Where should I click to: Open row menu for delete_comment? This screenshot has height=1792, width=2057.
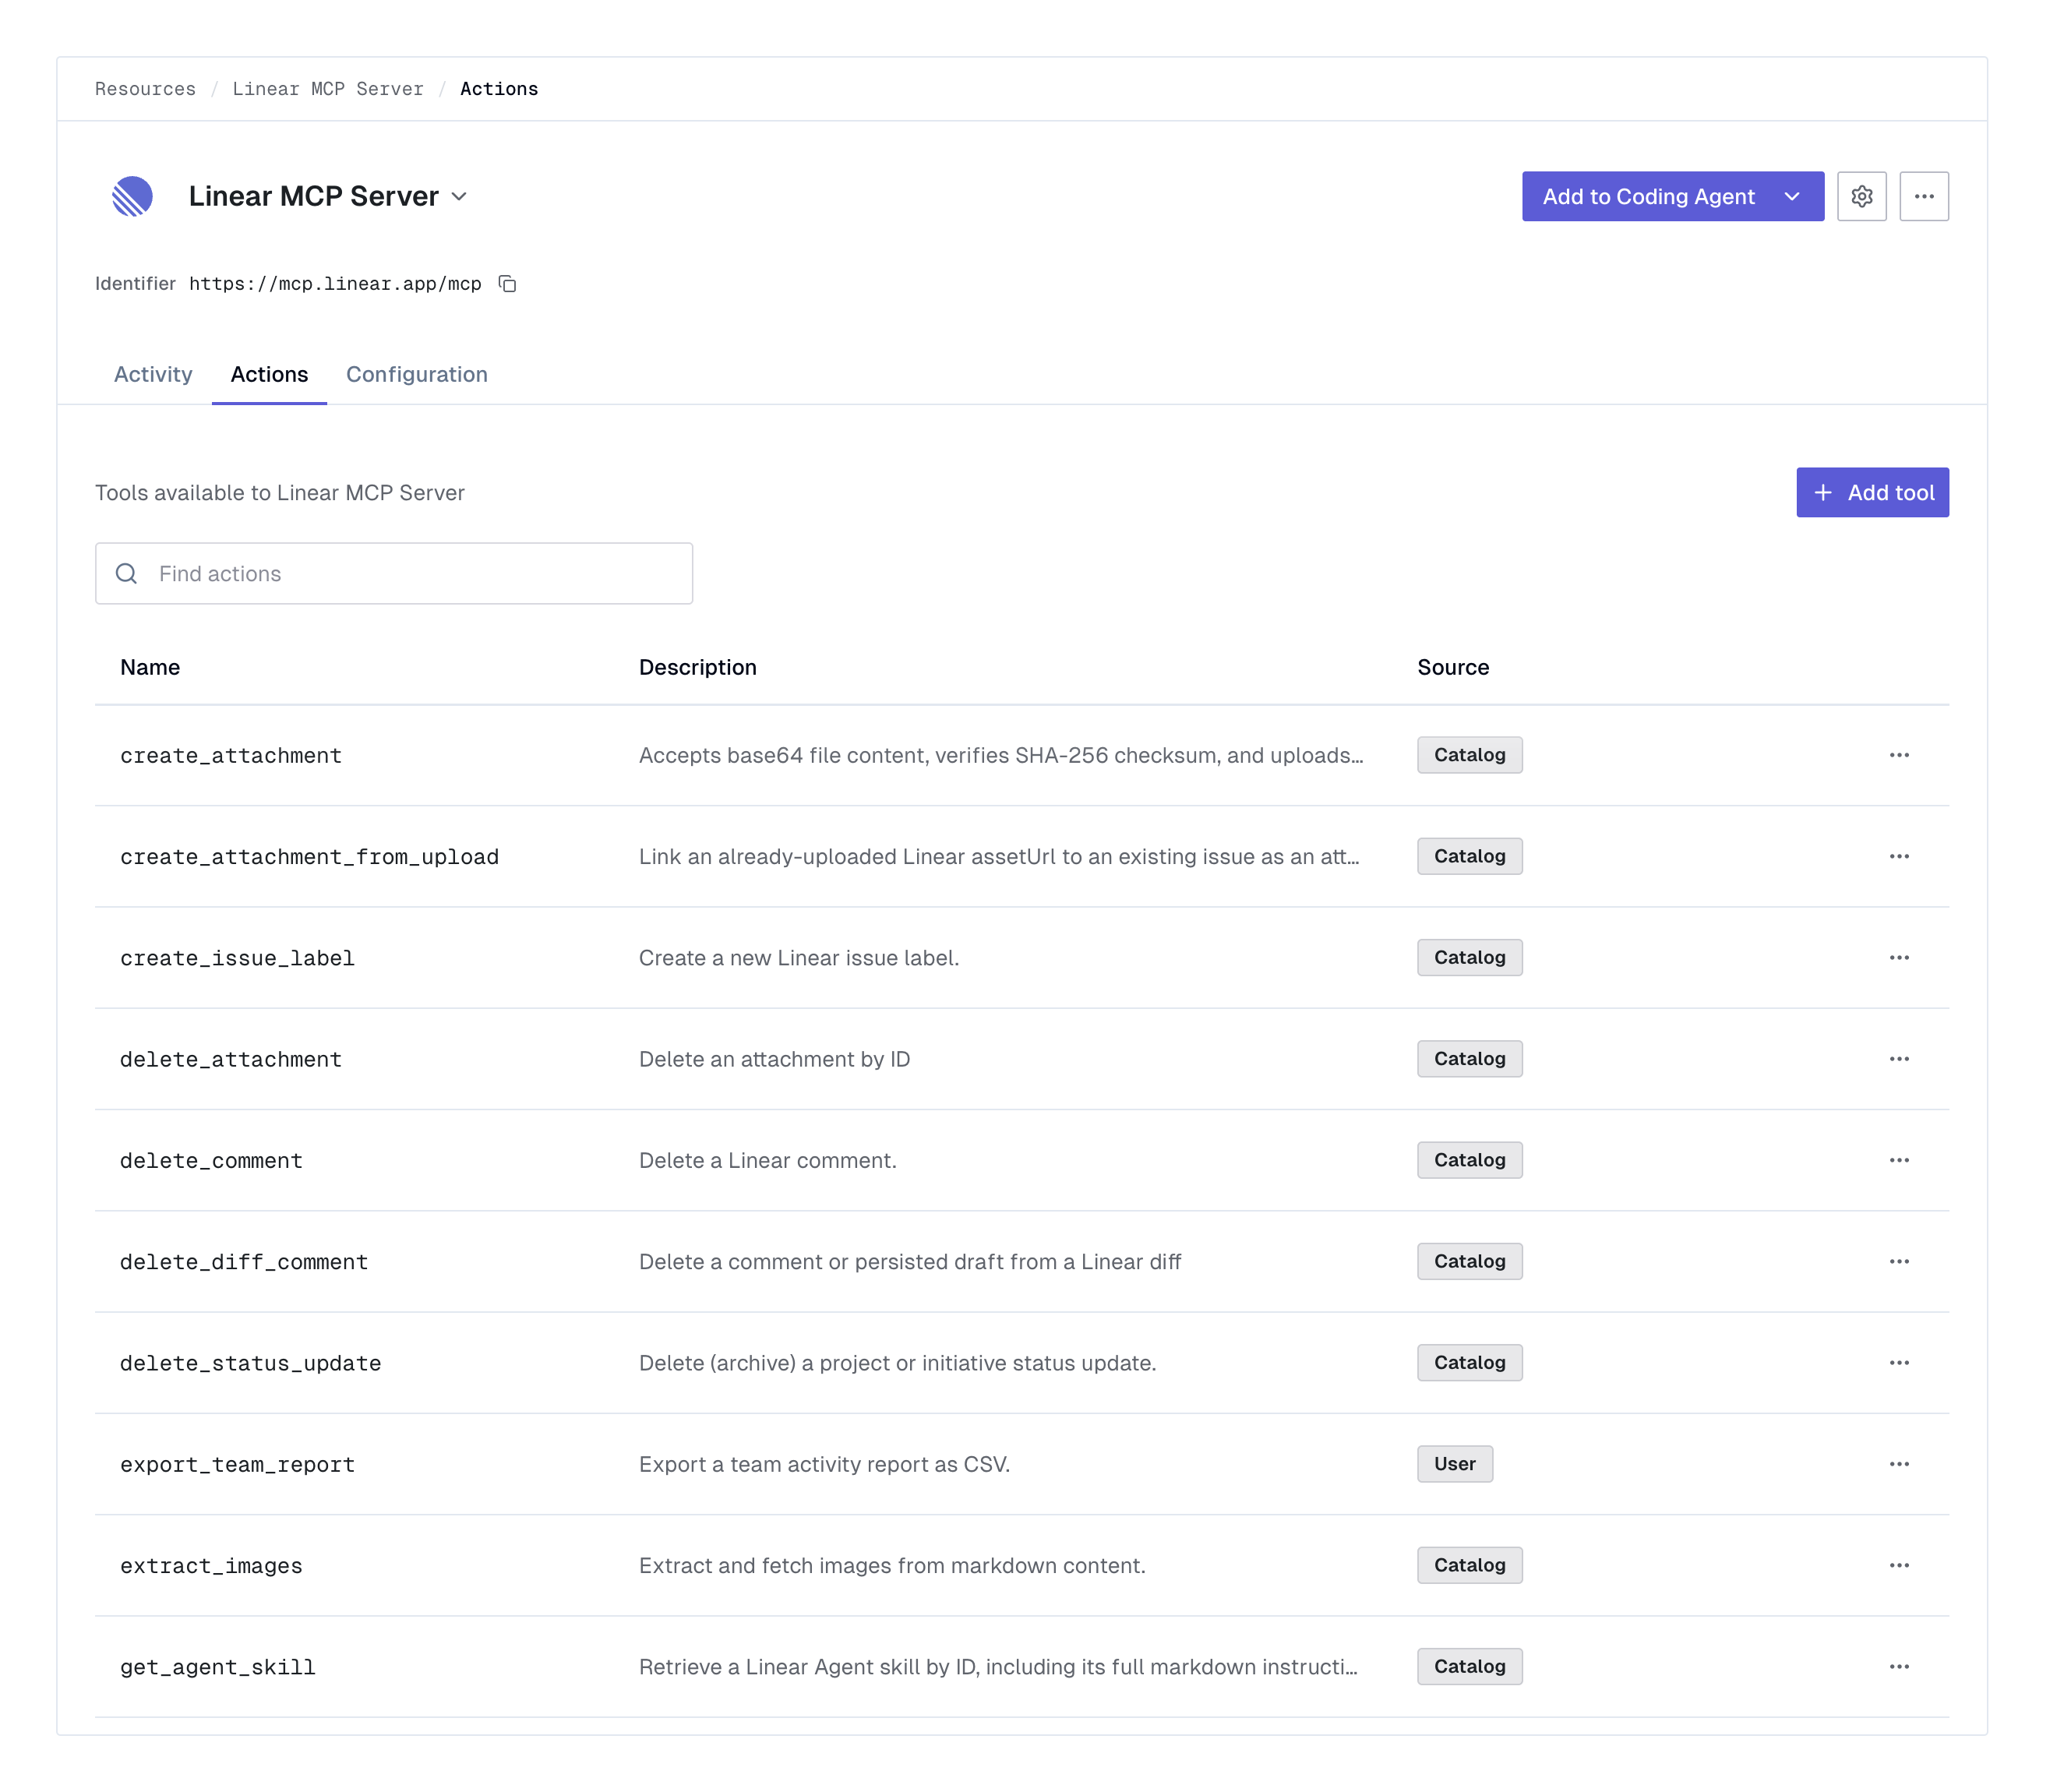coord(1898,1160)
